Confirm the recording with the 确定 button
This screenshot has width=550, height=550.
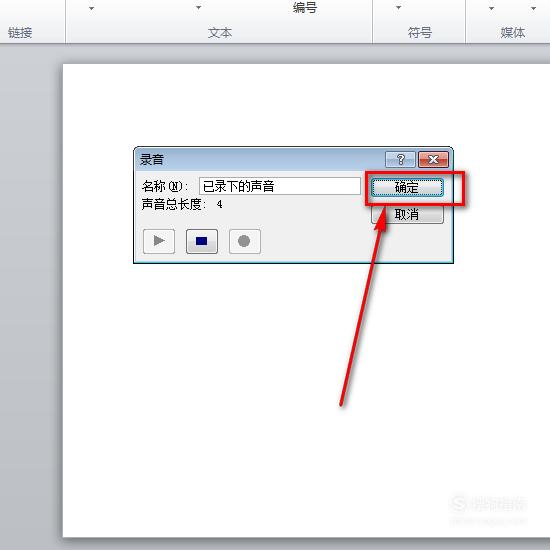coord(407,187)
